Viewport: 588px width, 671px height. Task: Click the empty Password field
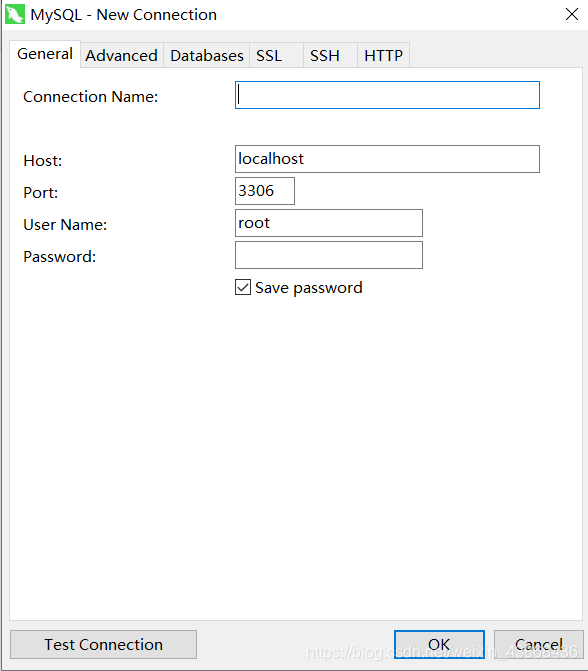[329, 255]
